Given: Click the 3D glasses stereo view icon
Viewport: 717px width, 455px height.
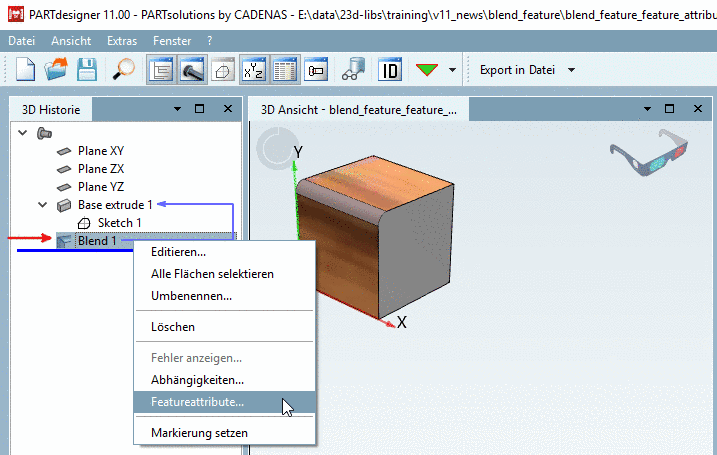Looking at the screenshot, I should pyautogui.click(x=649, y=153).
